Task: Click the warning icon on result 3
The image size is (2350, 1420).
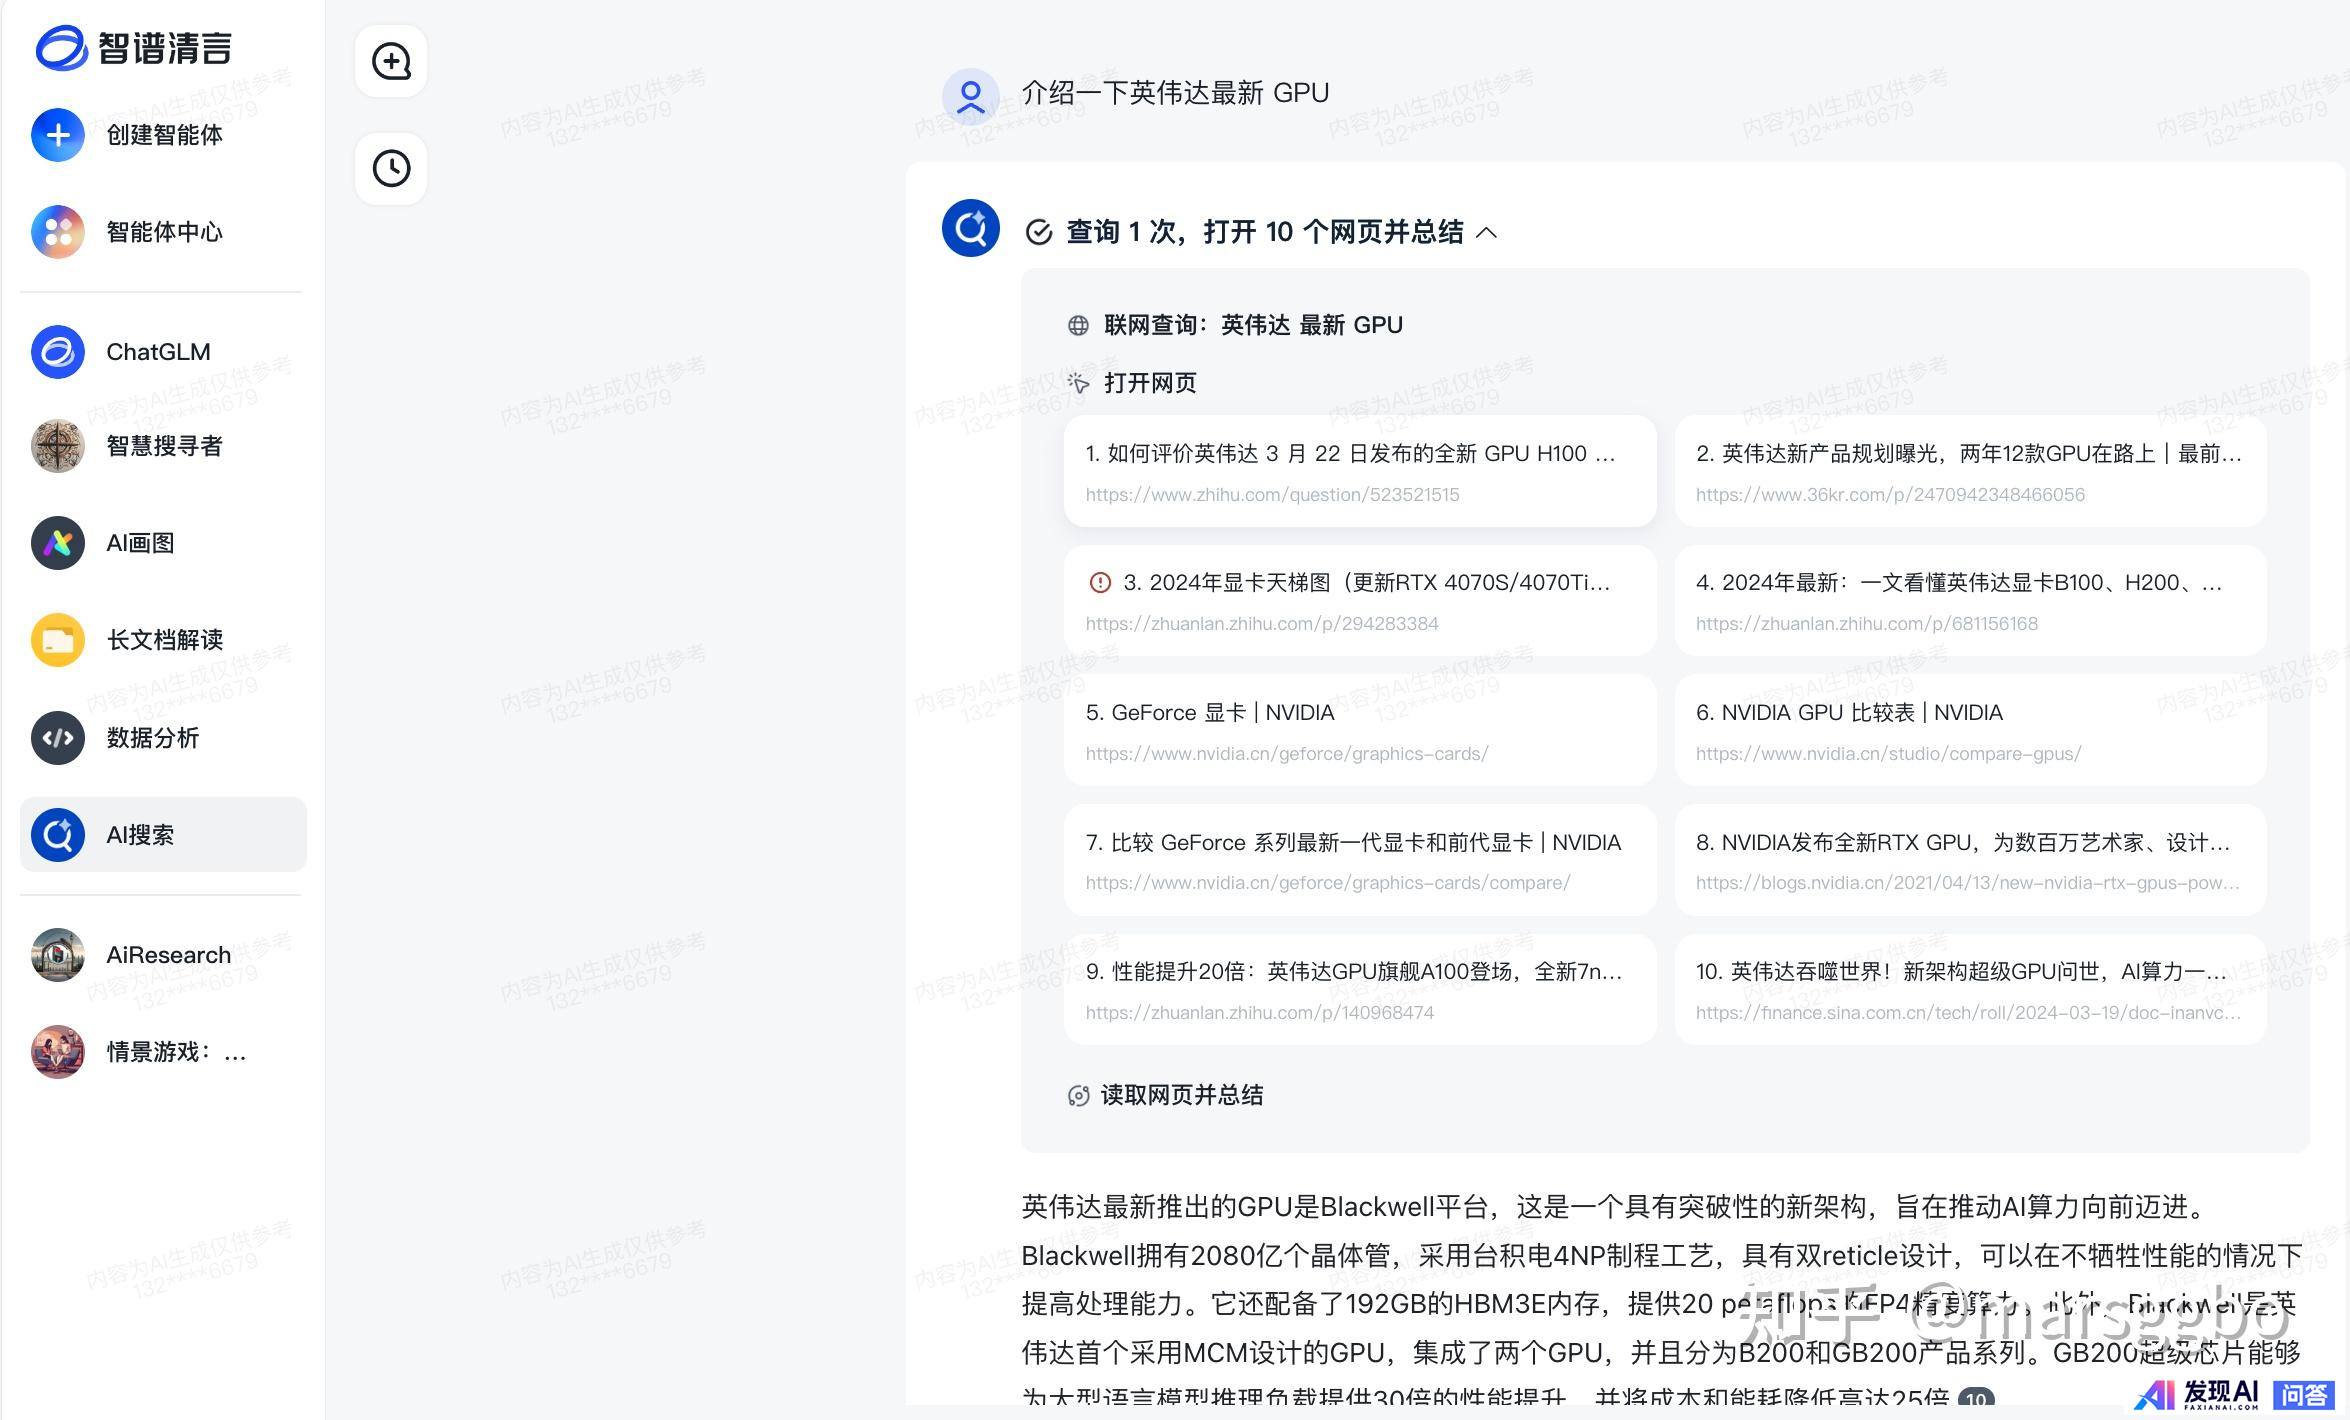Action: tap(1100, 582)
